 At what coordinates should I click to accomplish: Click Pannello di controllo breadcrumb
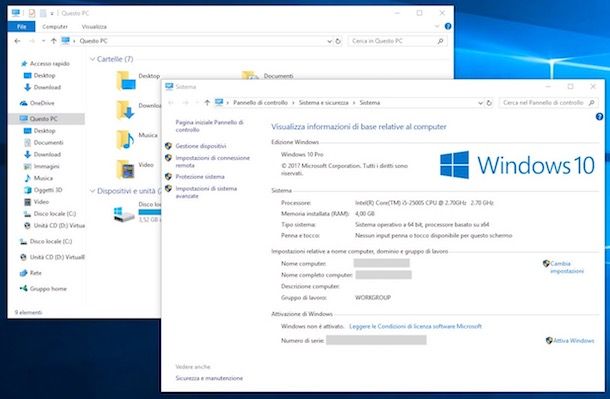(260, 103)
